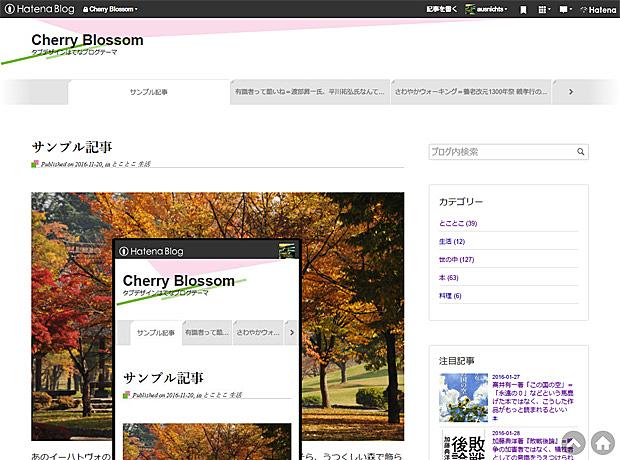Open the サンプル記事 article heading

(72, 147)
